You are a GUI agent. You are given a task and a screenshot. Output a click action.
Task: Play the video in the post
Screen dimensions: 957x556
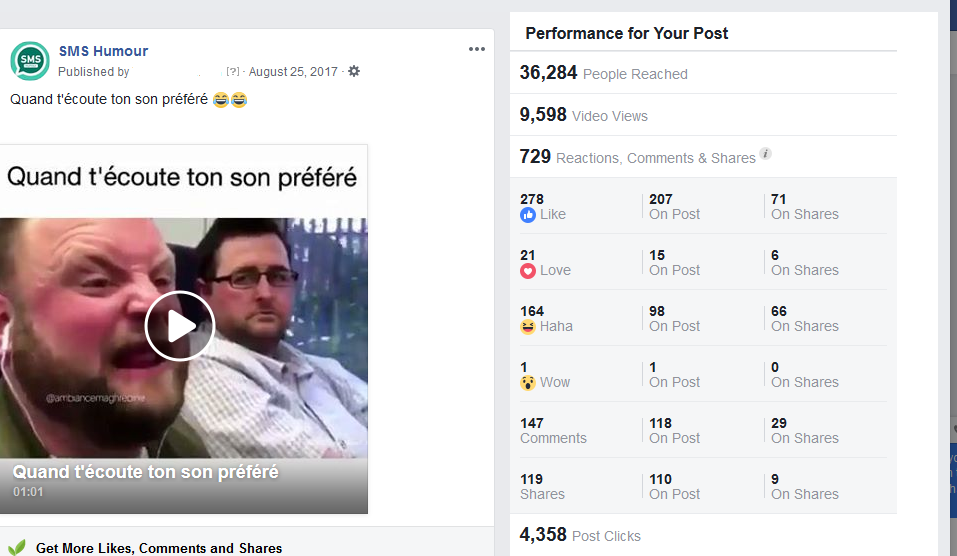pyautogui.click(x=180, y=326)
